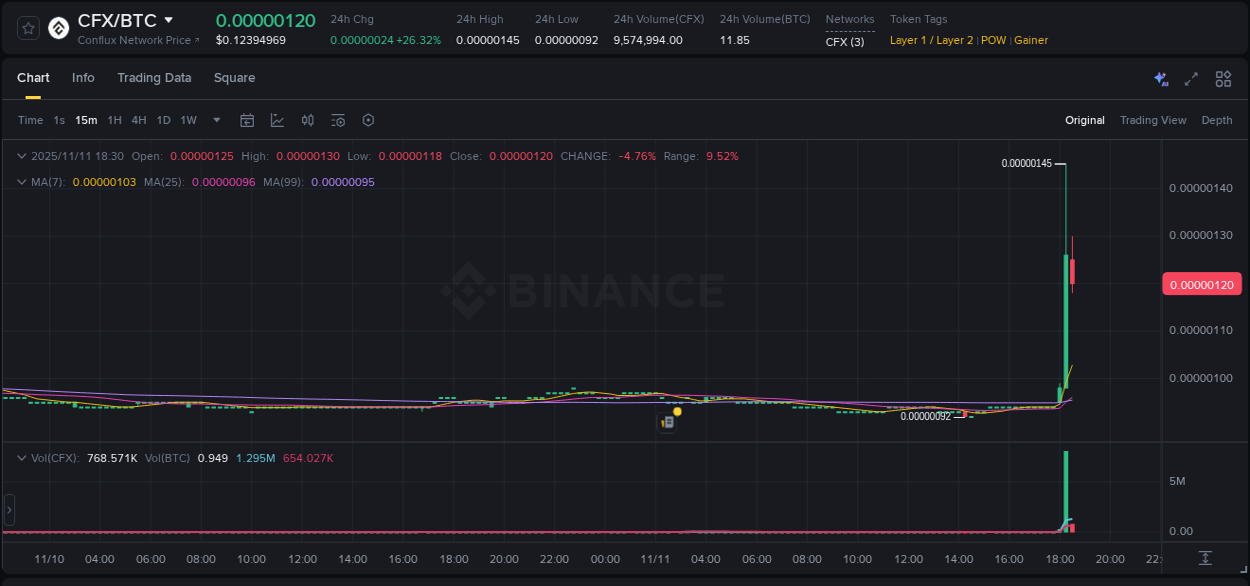The image size is (1250, 586).
Task: Open the calendar date-range picker
Action: point(247,120)
